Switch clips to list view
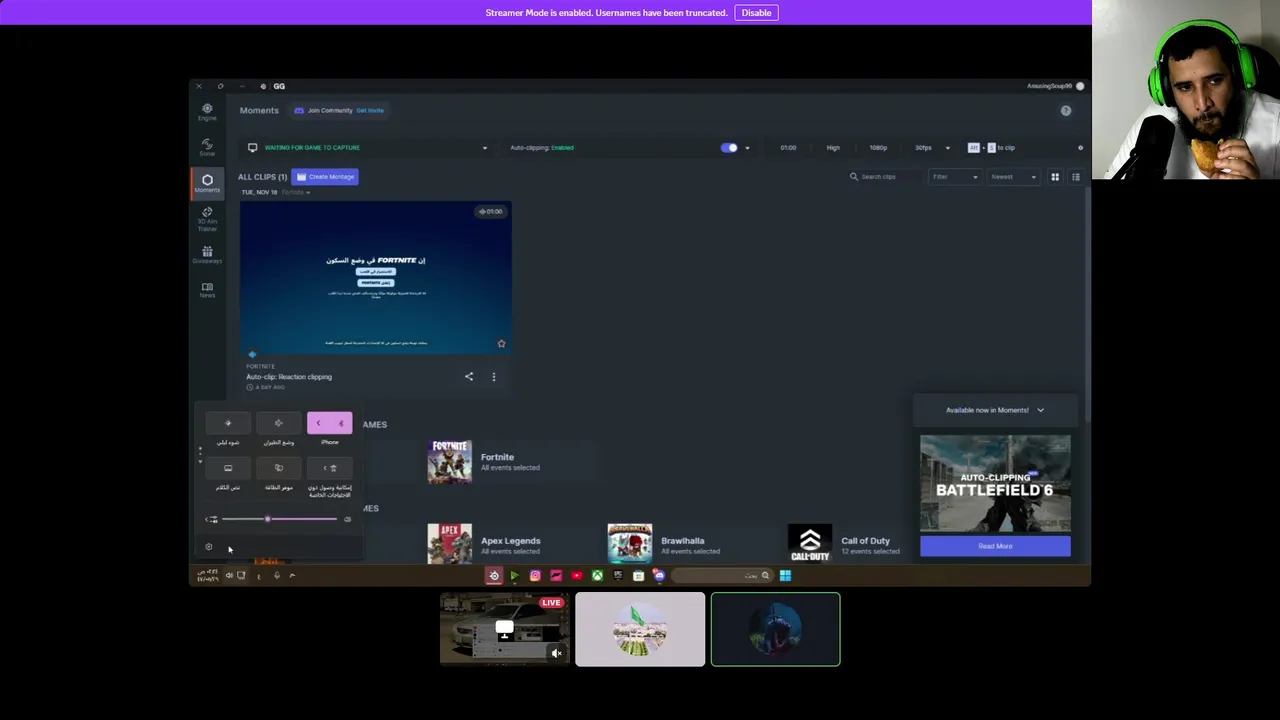The height and width of the screenshot is (720, 1280). pyautogui.click(x=1076, y=177)
